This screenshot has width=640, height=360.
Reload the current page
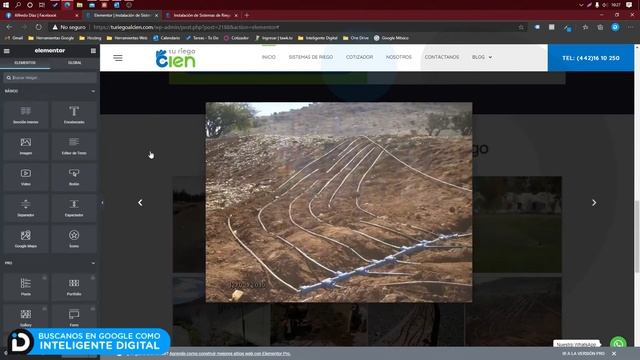coord(38,27)
